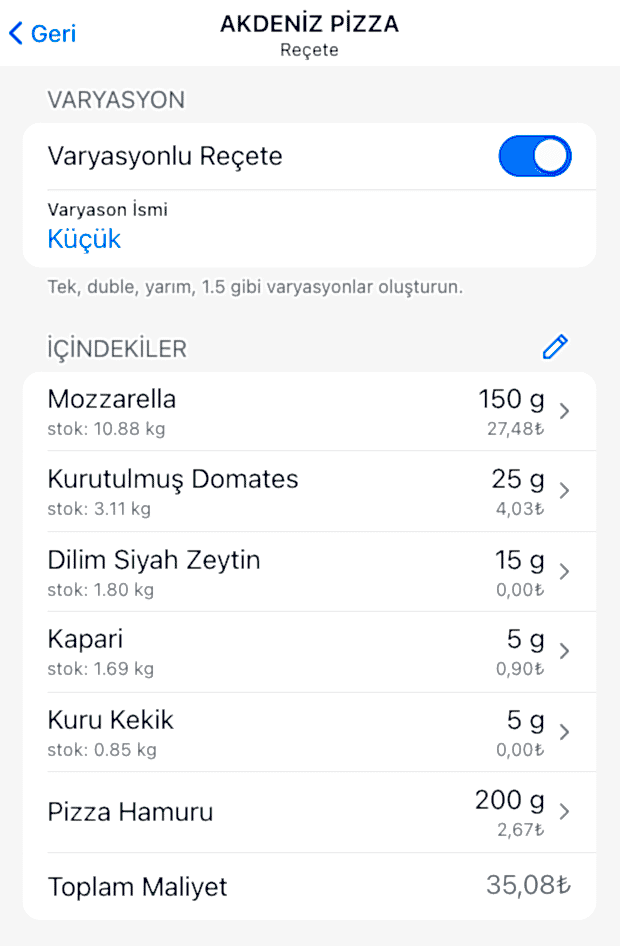
Task: Toggle the Varyasyonlu Reçete switch
Action: point(535,156)
